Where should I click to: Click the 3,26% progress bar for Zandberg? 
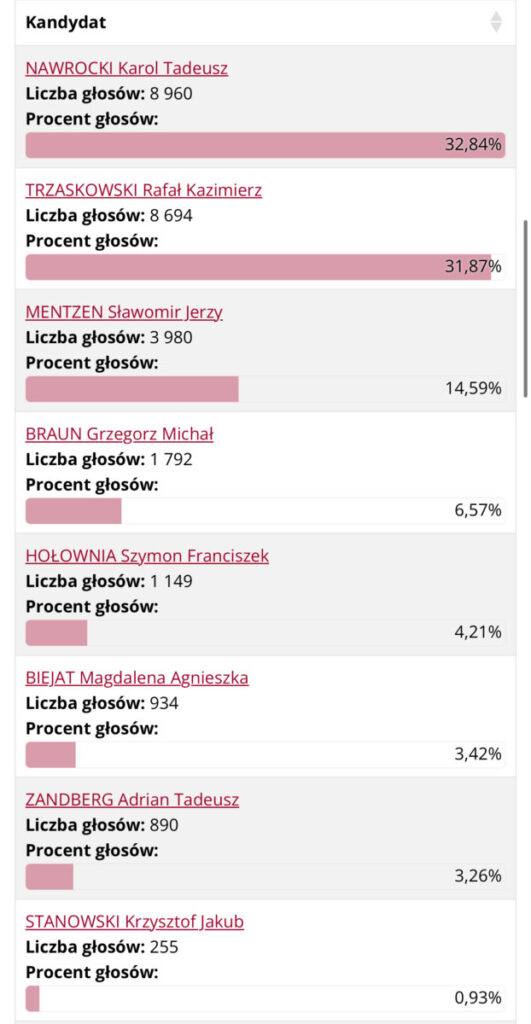click(x=265, y=876)
